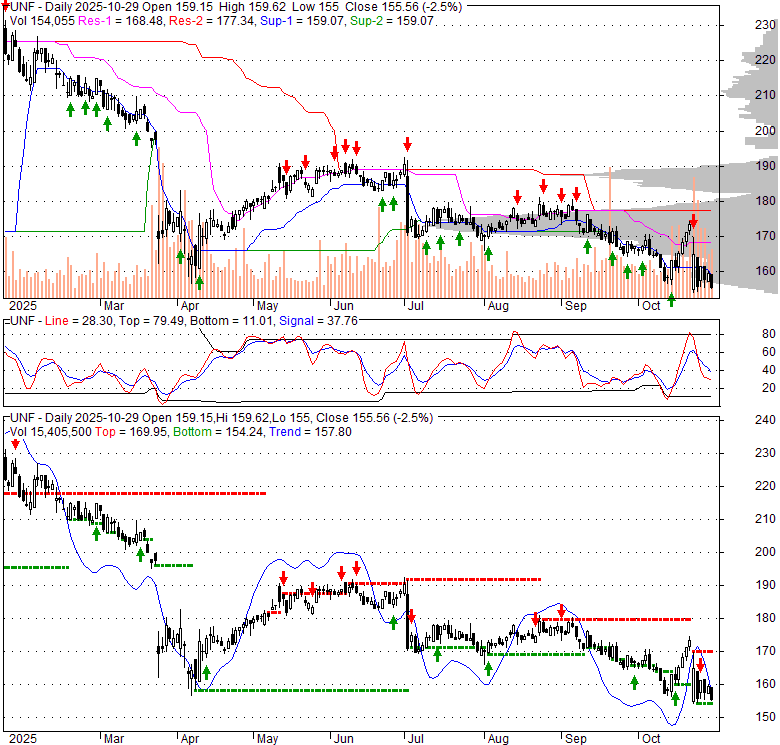Click the '190' price axis label on the top chart
Viewport: 780px width, 745px height.
[765, 166]
